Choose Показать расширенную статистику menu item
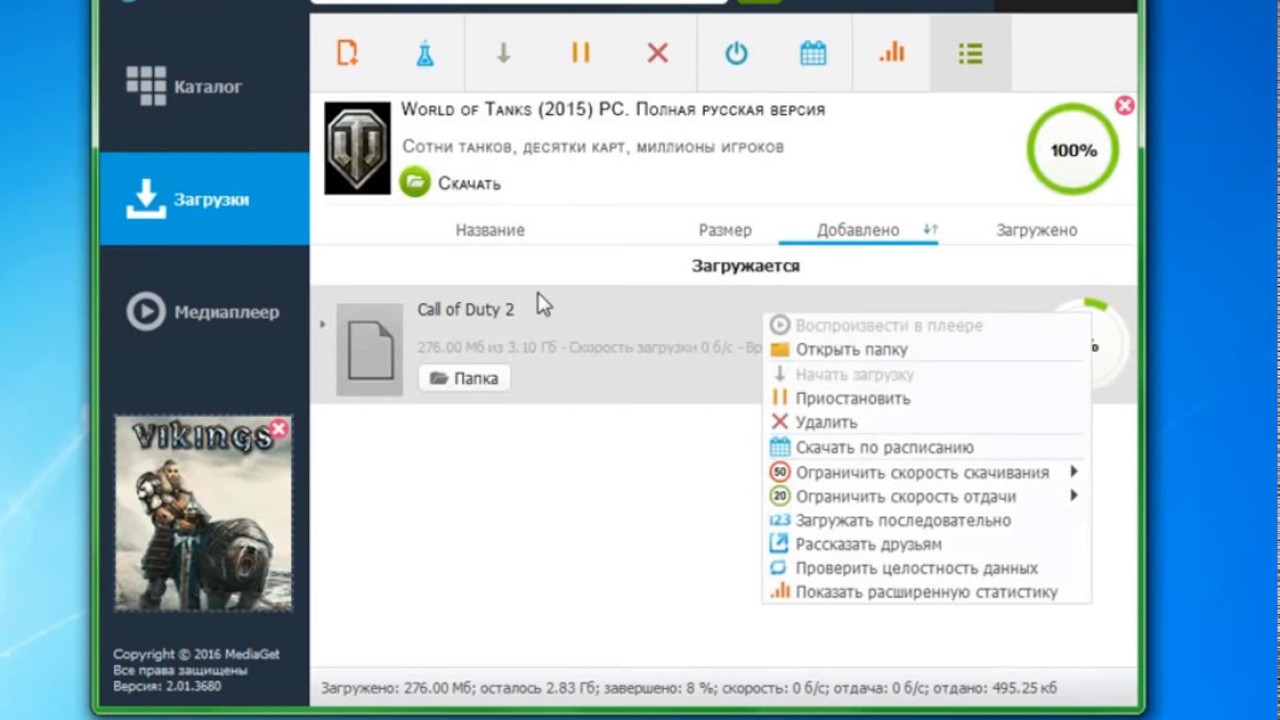Image resolution: width=1280 pixels, height=720 pixels. click(926, 592)
